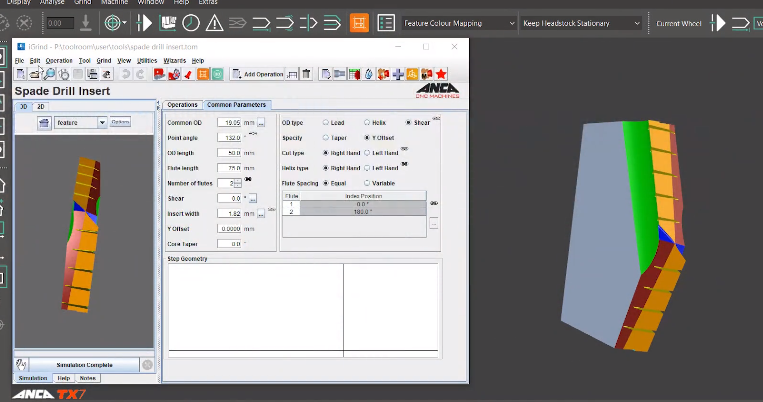The height and width of the screenshot is (402, 763).
Task: Set Flute Spacing to Variable
Action: coord(367,183)
